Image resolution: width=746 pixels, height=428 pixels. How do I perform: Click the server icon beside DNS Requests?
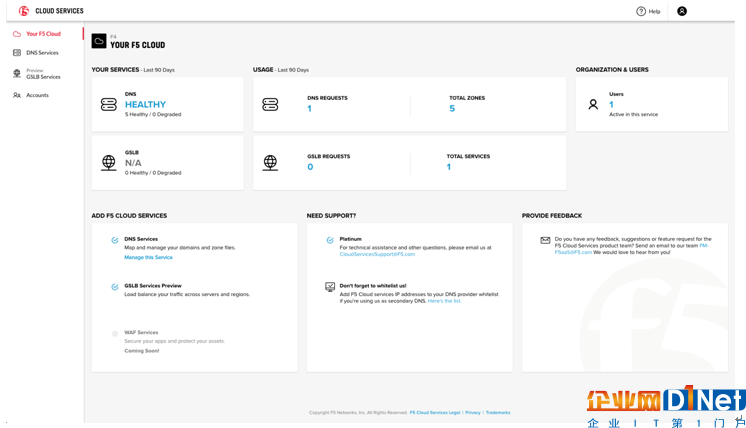(270, 104)
